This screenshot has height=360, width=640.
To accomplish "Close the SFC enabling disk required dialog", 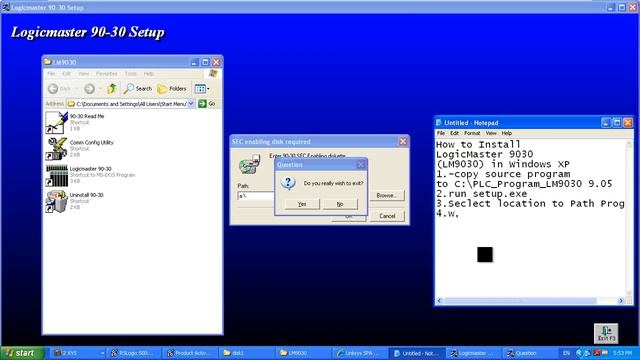I will (403, 141).
